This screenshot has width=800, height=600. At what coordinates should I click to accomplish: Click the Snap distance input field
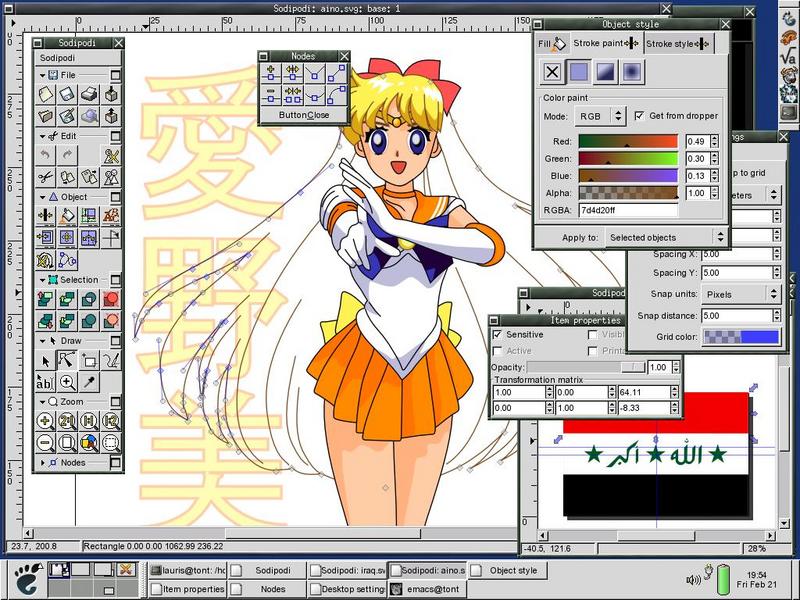[x=737, y=316]
